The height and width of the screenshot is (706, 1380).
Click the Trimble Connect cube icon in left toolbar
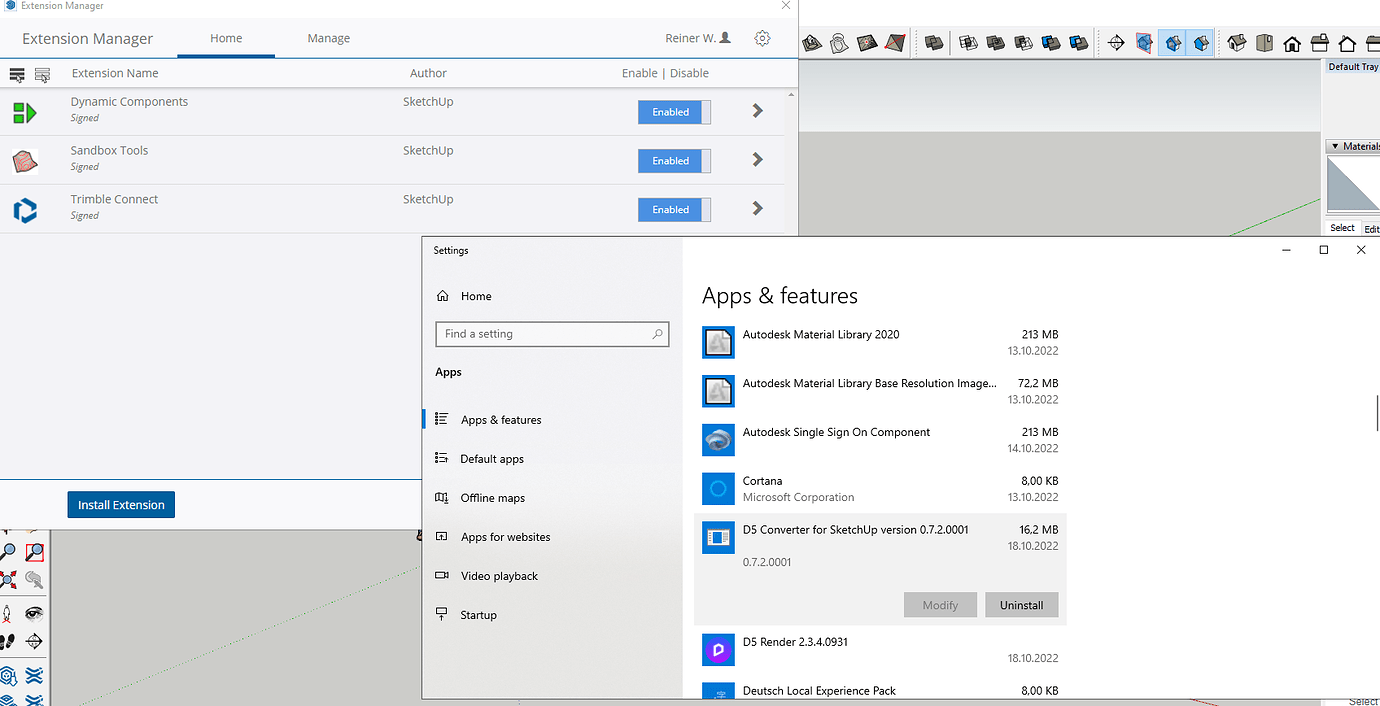coord(8,675)
